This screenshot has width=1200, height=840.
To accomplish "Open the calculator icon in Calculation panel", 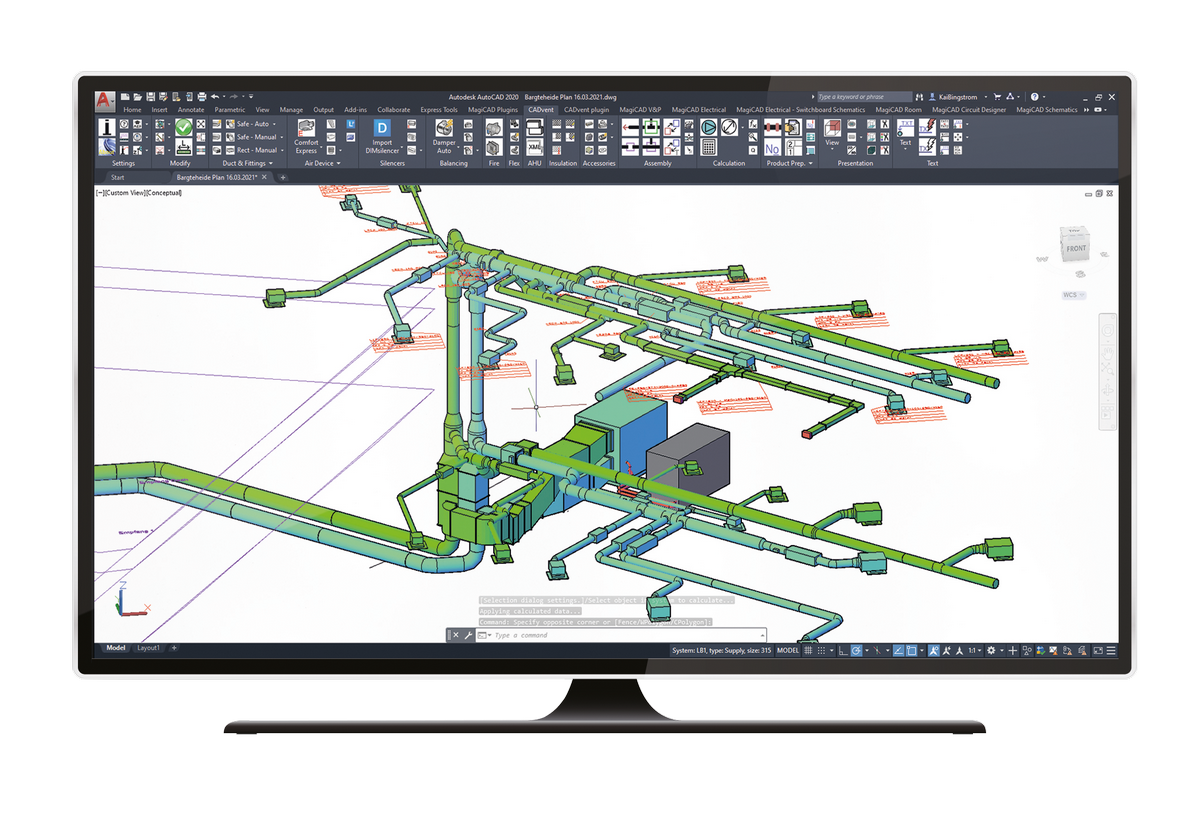I will click(x=708, y=147).
